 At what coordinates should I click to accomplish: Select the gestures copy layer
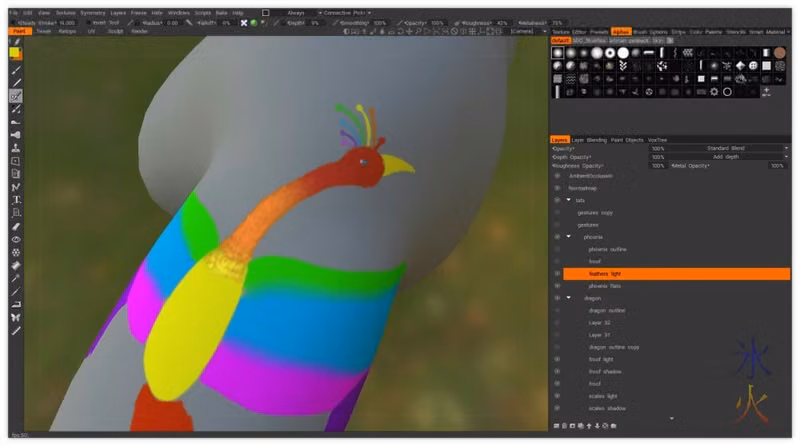coord(595,213)
